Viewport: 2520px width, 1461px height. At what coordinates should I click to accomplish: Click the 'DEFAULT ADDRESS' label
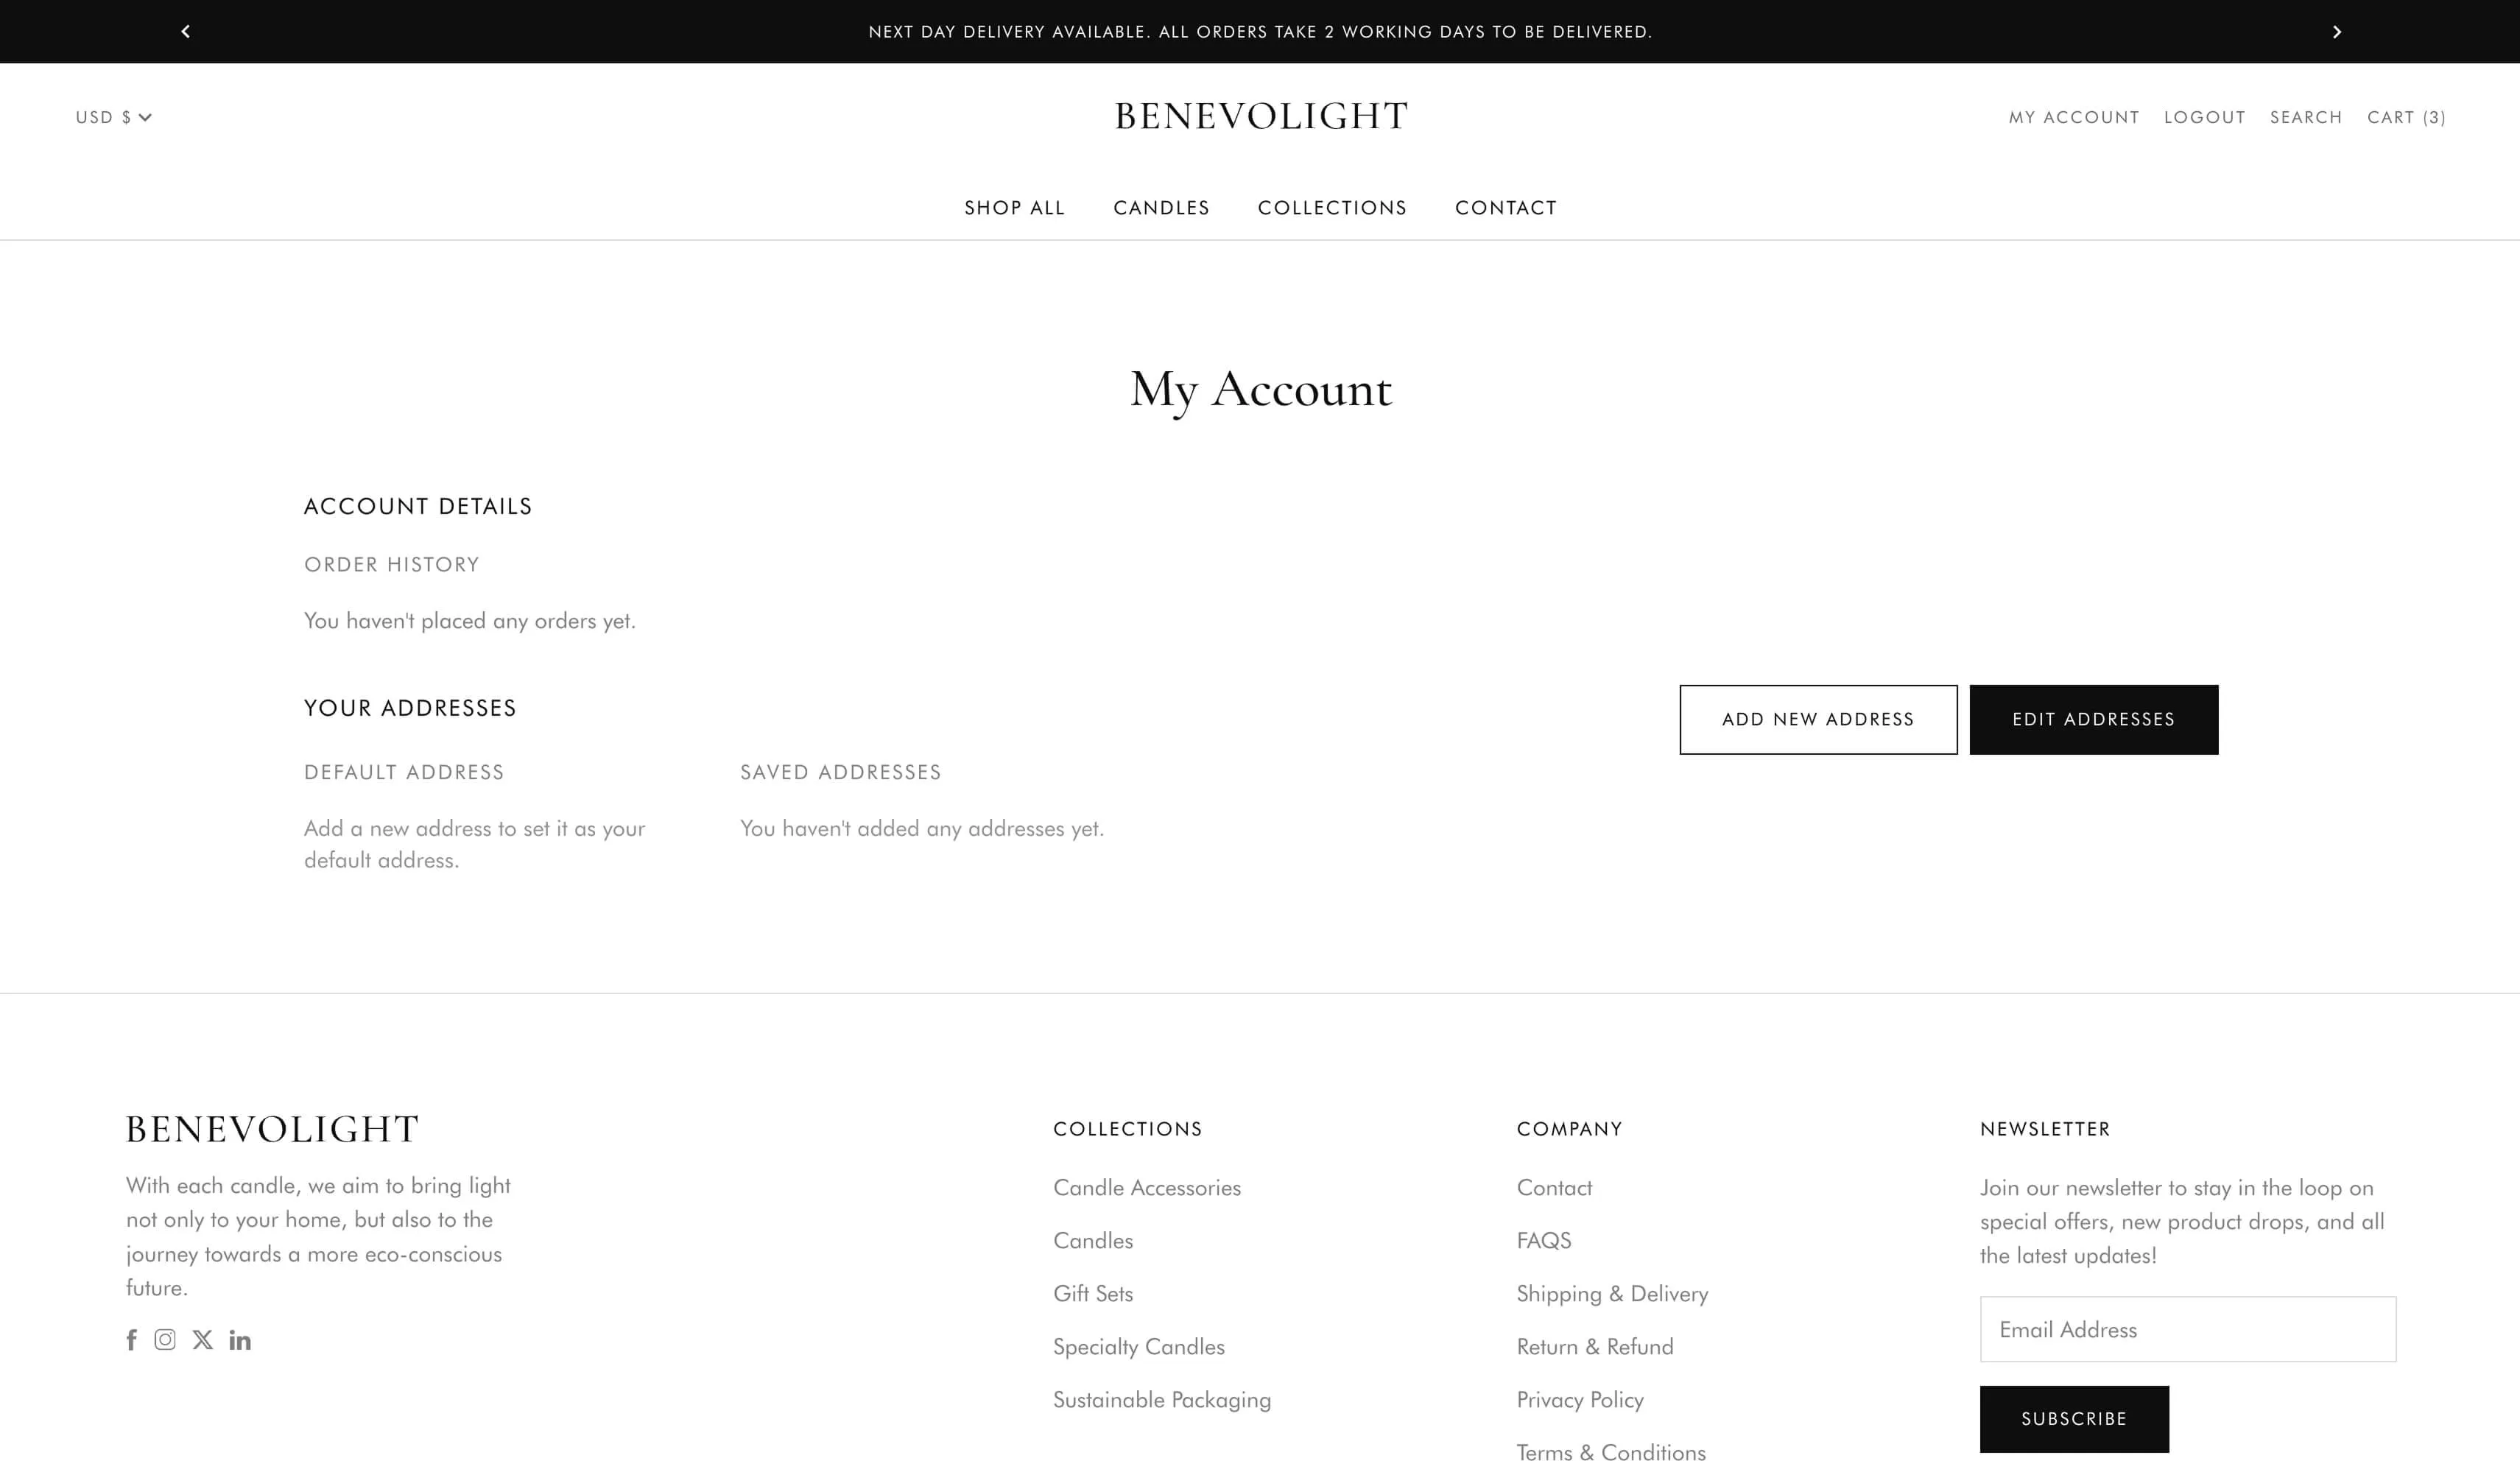tap(404, 773)
